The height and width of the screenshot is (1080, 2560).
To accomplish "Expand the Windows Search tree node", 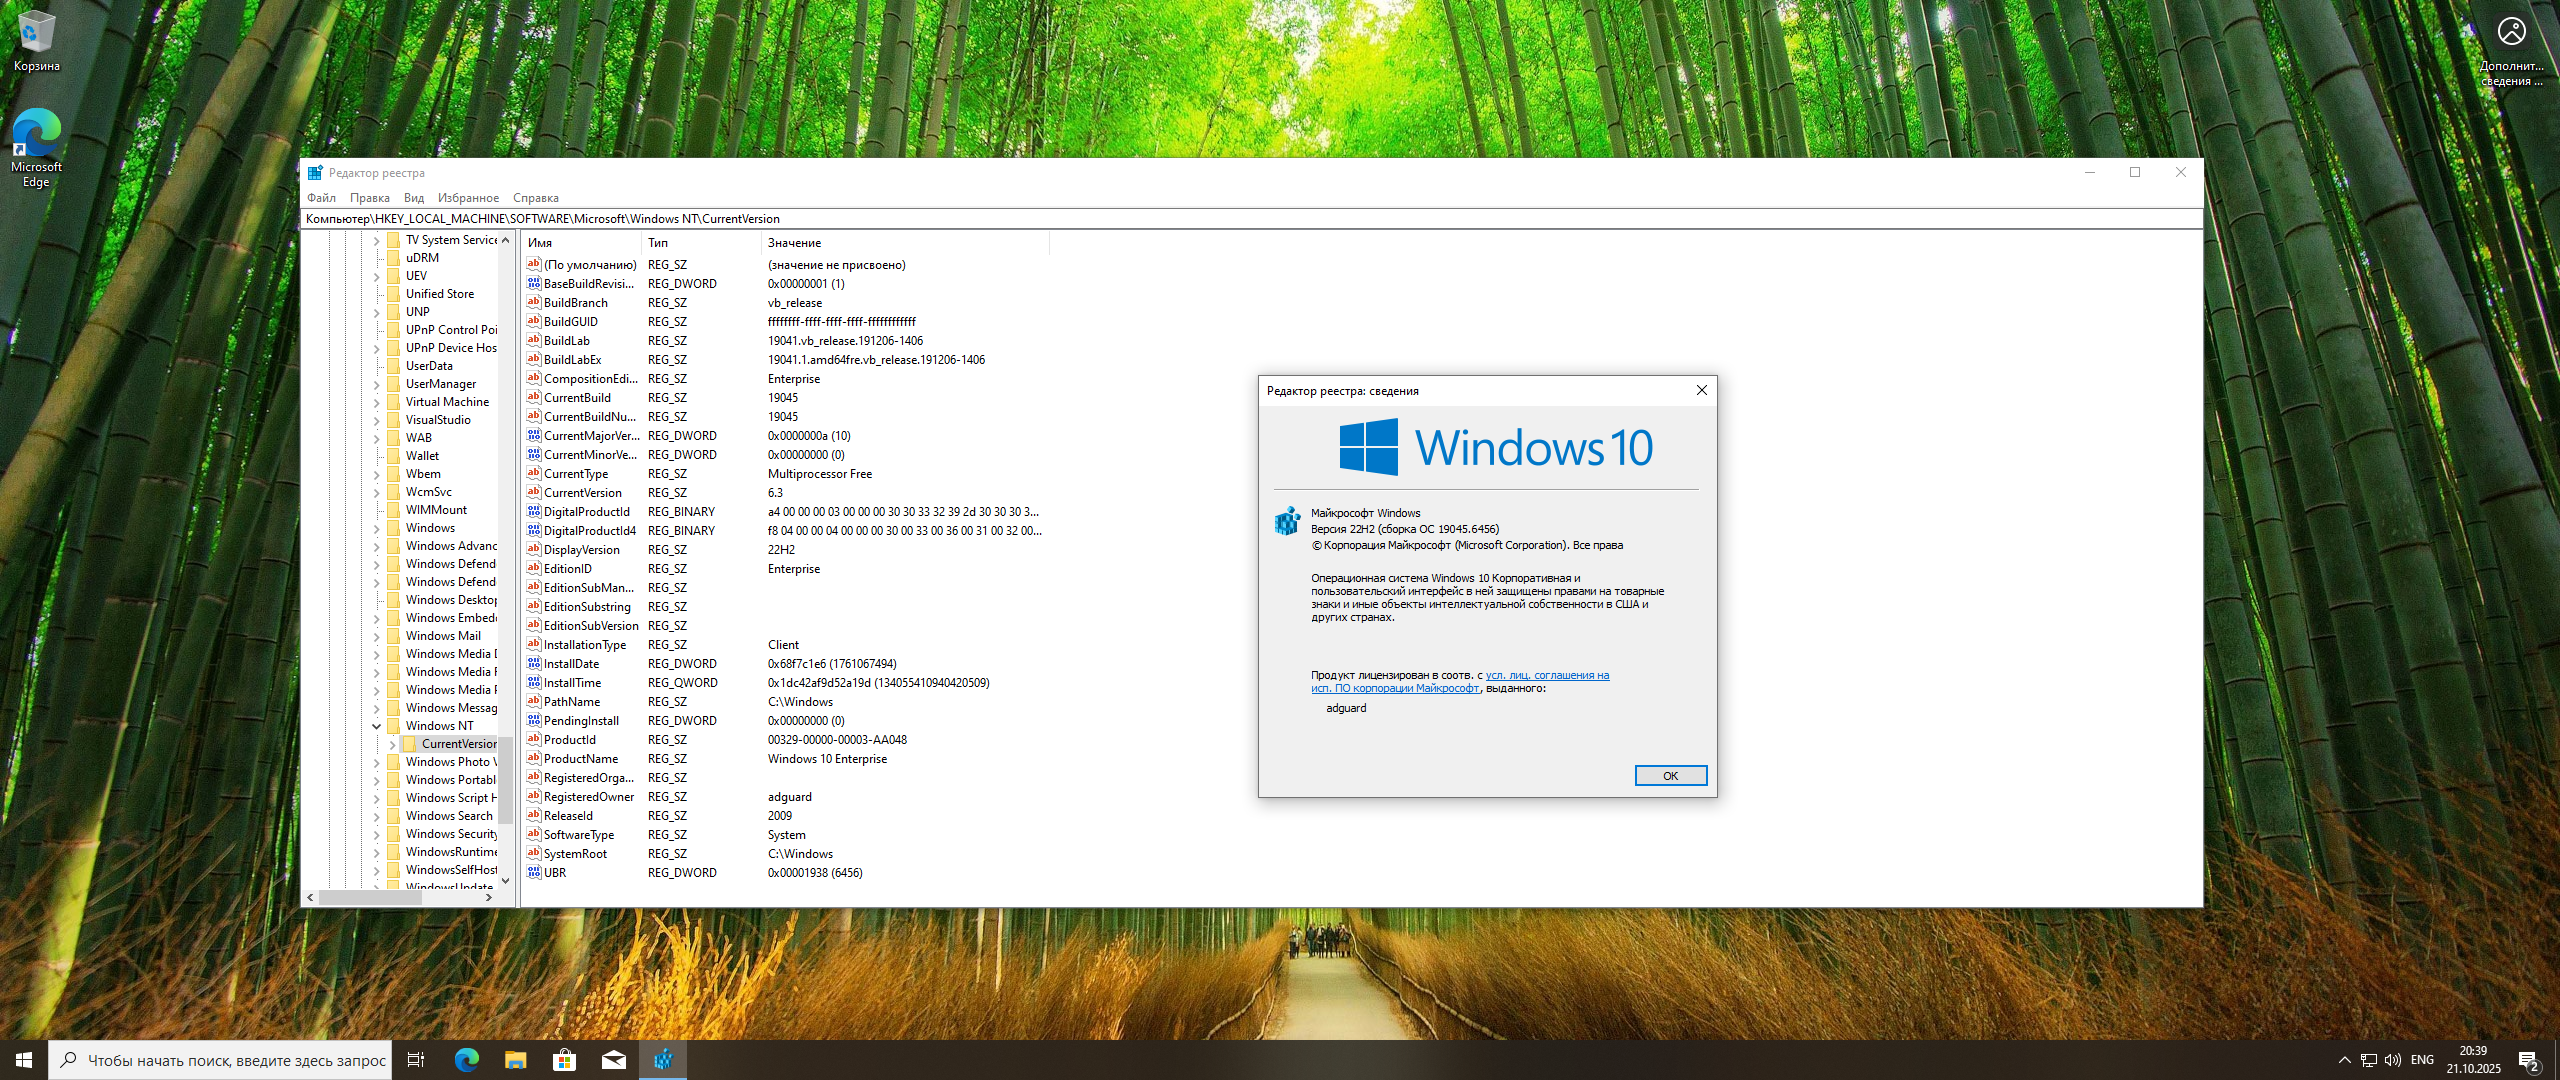I will click(377, 816).
